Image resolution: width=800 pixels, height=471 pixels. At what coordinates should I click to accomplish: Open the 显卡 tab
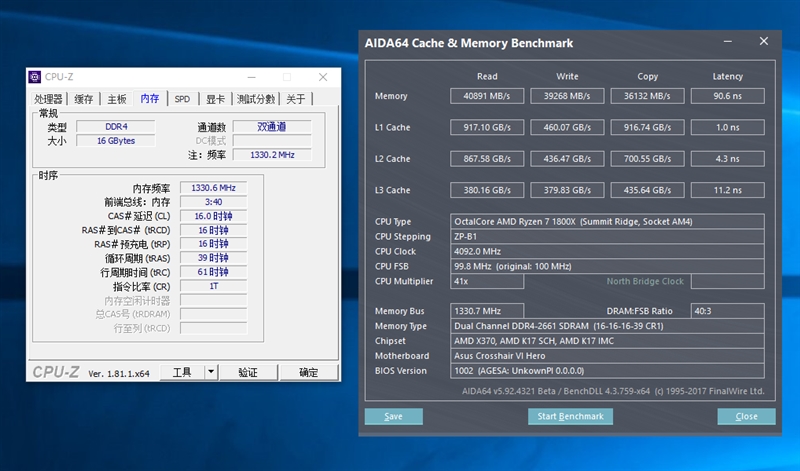(215, 99)
